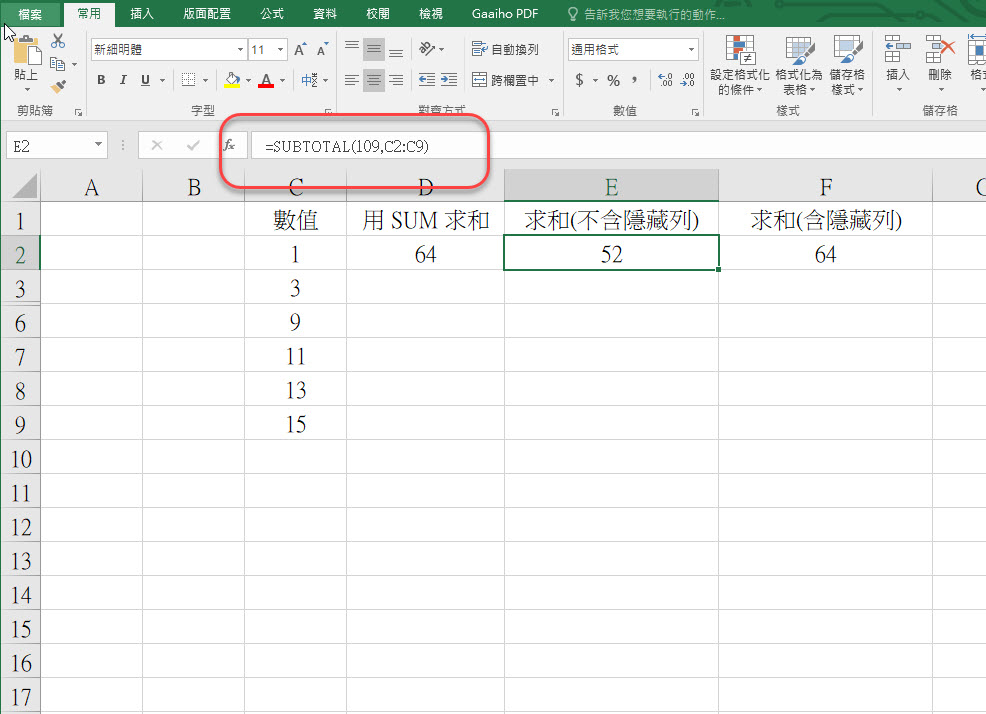Expand the Merge & Center dropdown arrow

tap(551, 81)
